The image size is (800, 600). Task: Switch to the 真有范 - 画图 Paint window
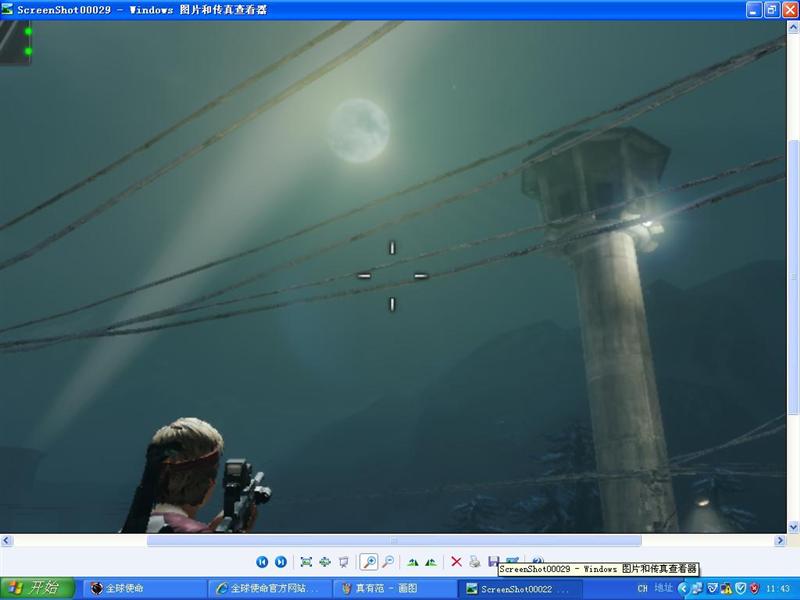coord(393,589)
